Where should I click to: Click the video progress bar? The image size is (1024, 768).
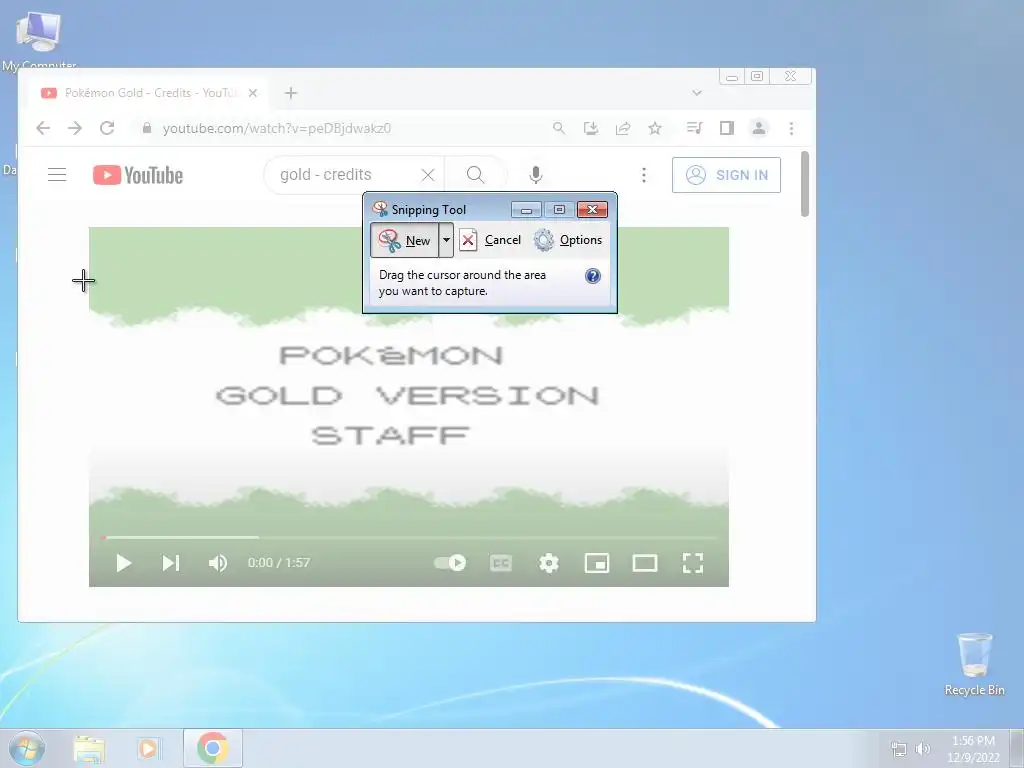pos(409,537)
